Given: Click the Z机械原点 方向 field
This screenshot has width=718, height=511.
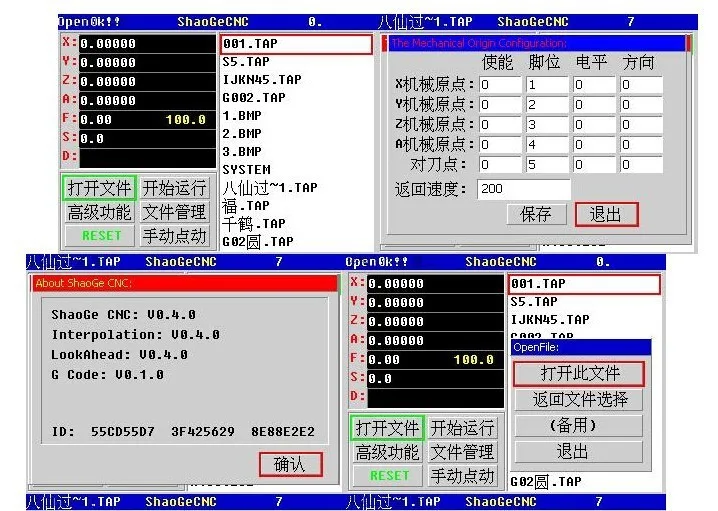Looking at the screenshot, I should [642, 125].
